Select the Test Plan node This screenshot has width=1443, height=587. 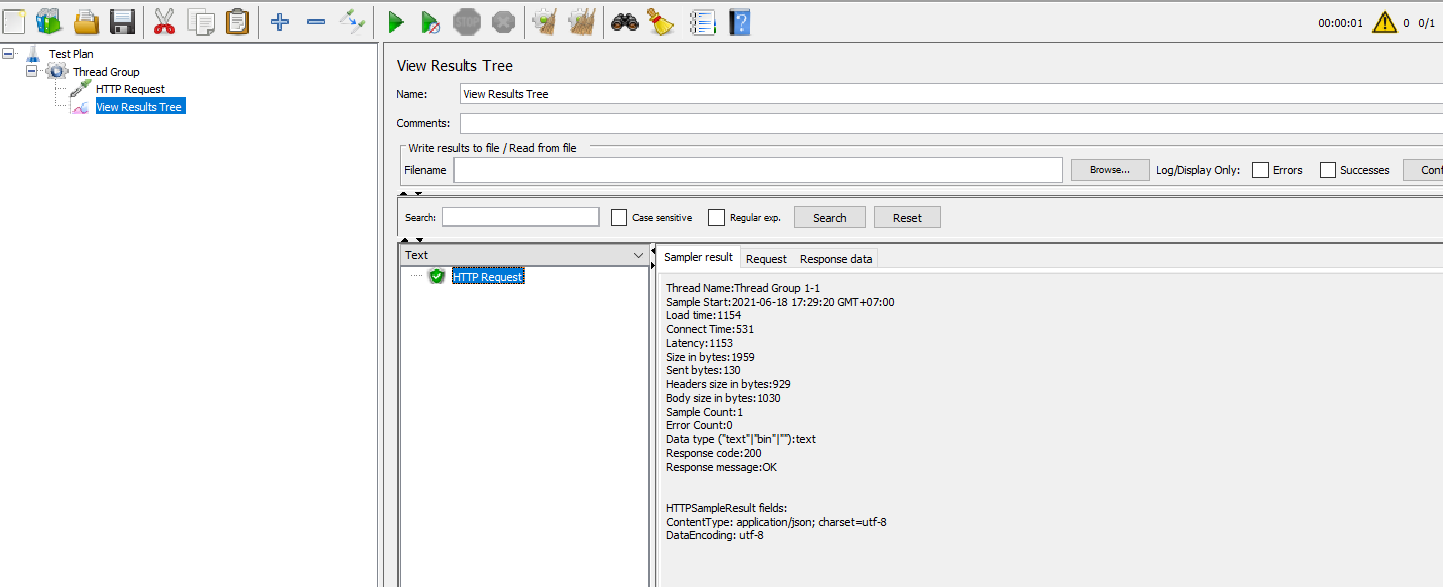pyautogui.click(x=71, y=54)
